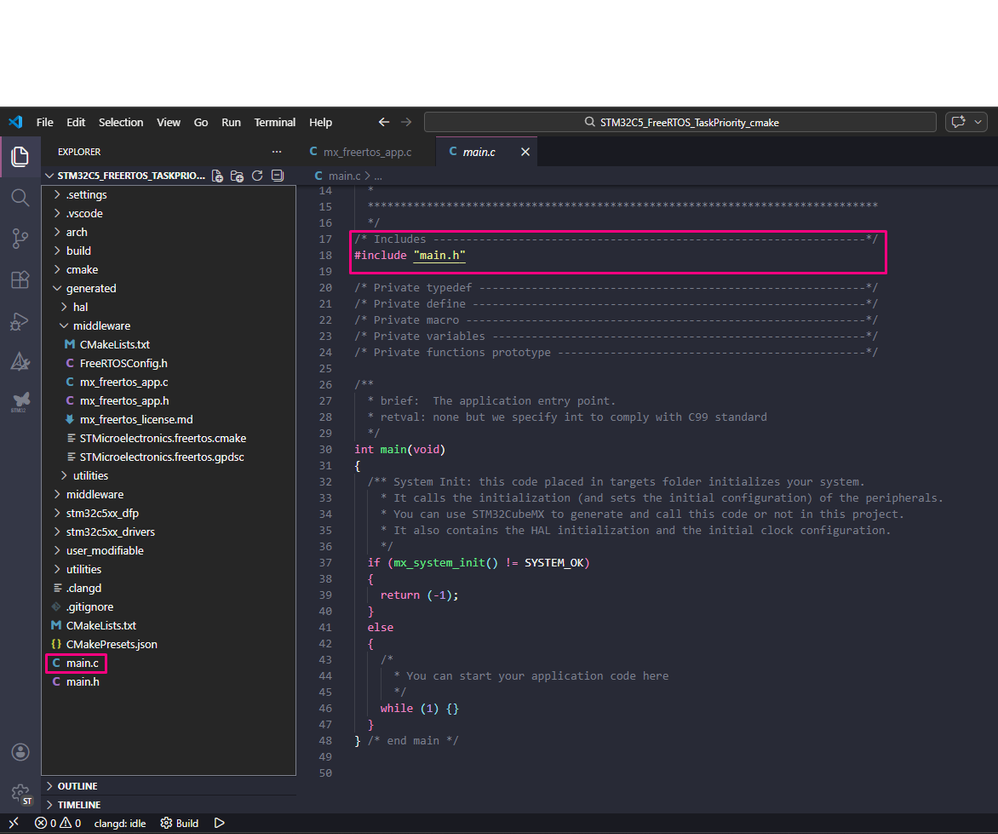Viewport: 998px width, 834px height.
Task: Expand the cmake folder
Action: point(169,270)
